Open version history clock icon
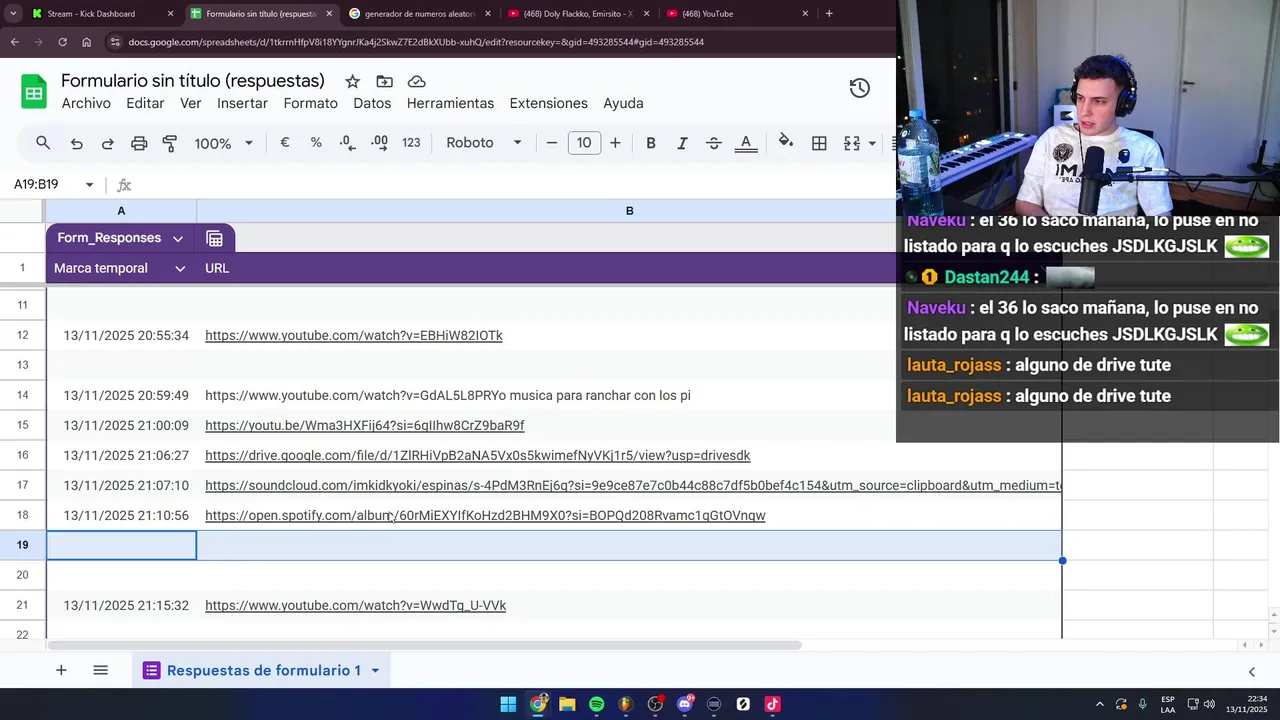1280x720 pixels. 859,88
